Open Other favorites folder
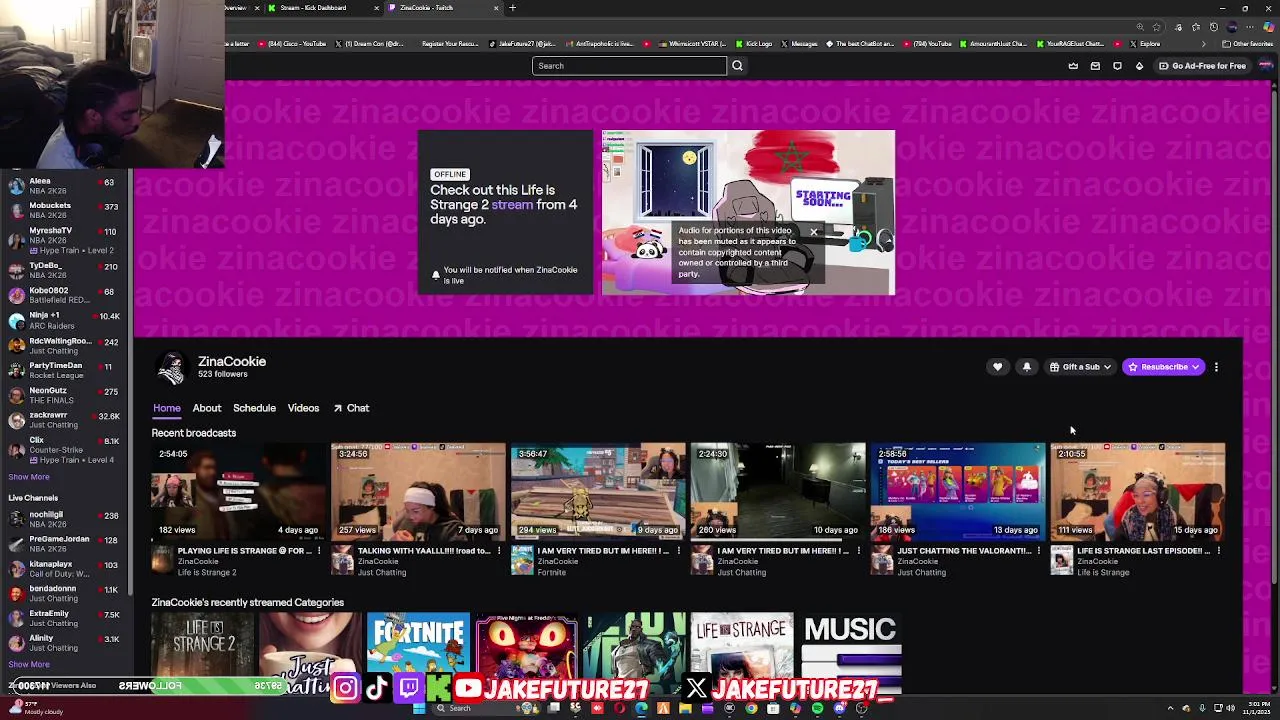The height and width of the screenshot is (720, 1280). (x=1247, y=44)
